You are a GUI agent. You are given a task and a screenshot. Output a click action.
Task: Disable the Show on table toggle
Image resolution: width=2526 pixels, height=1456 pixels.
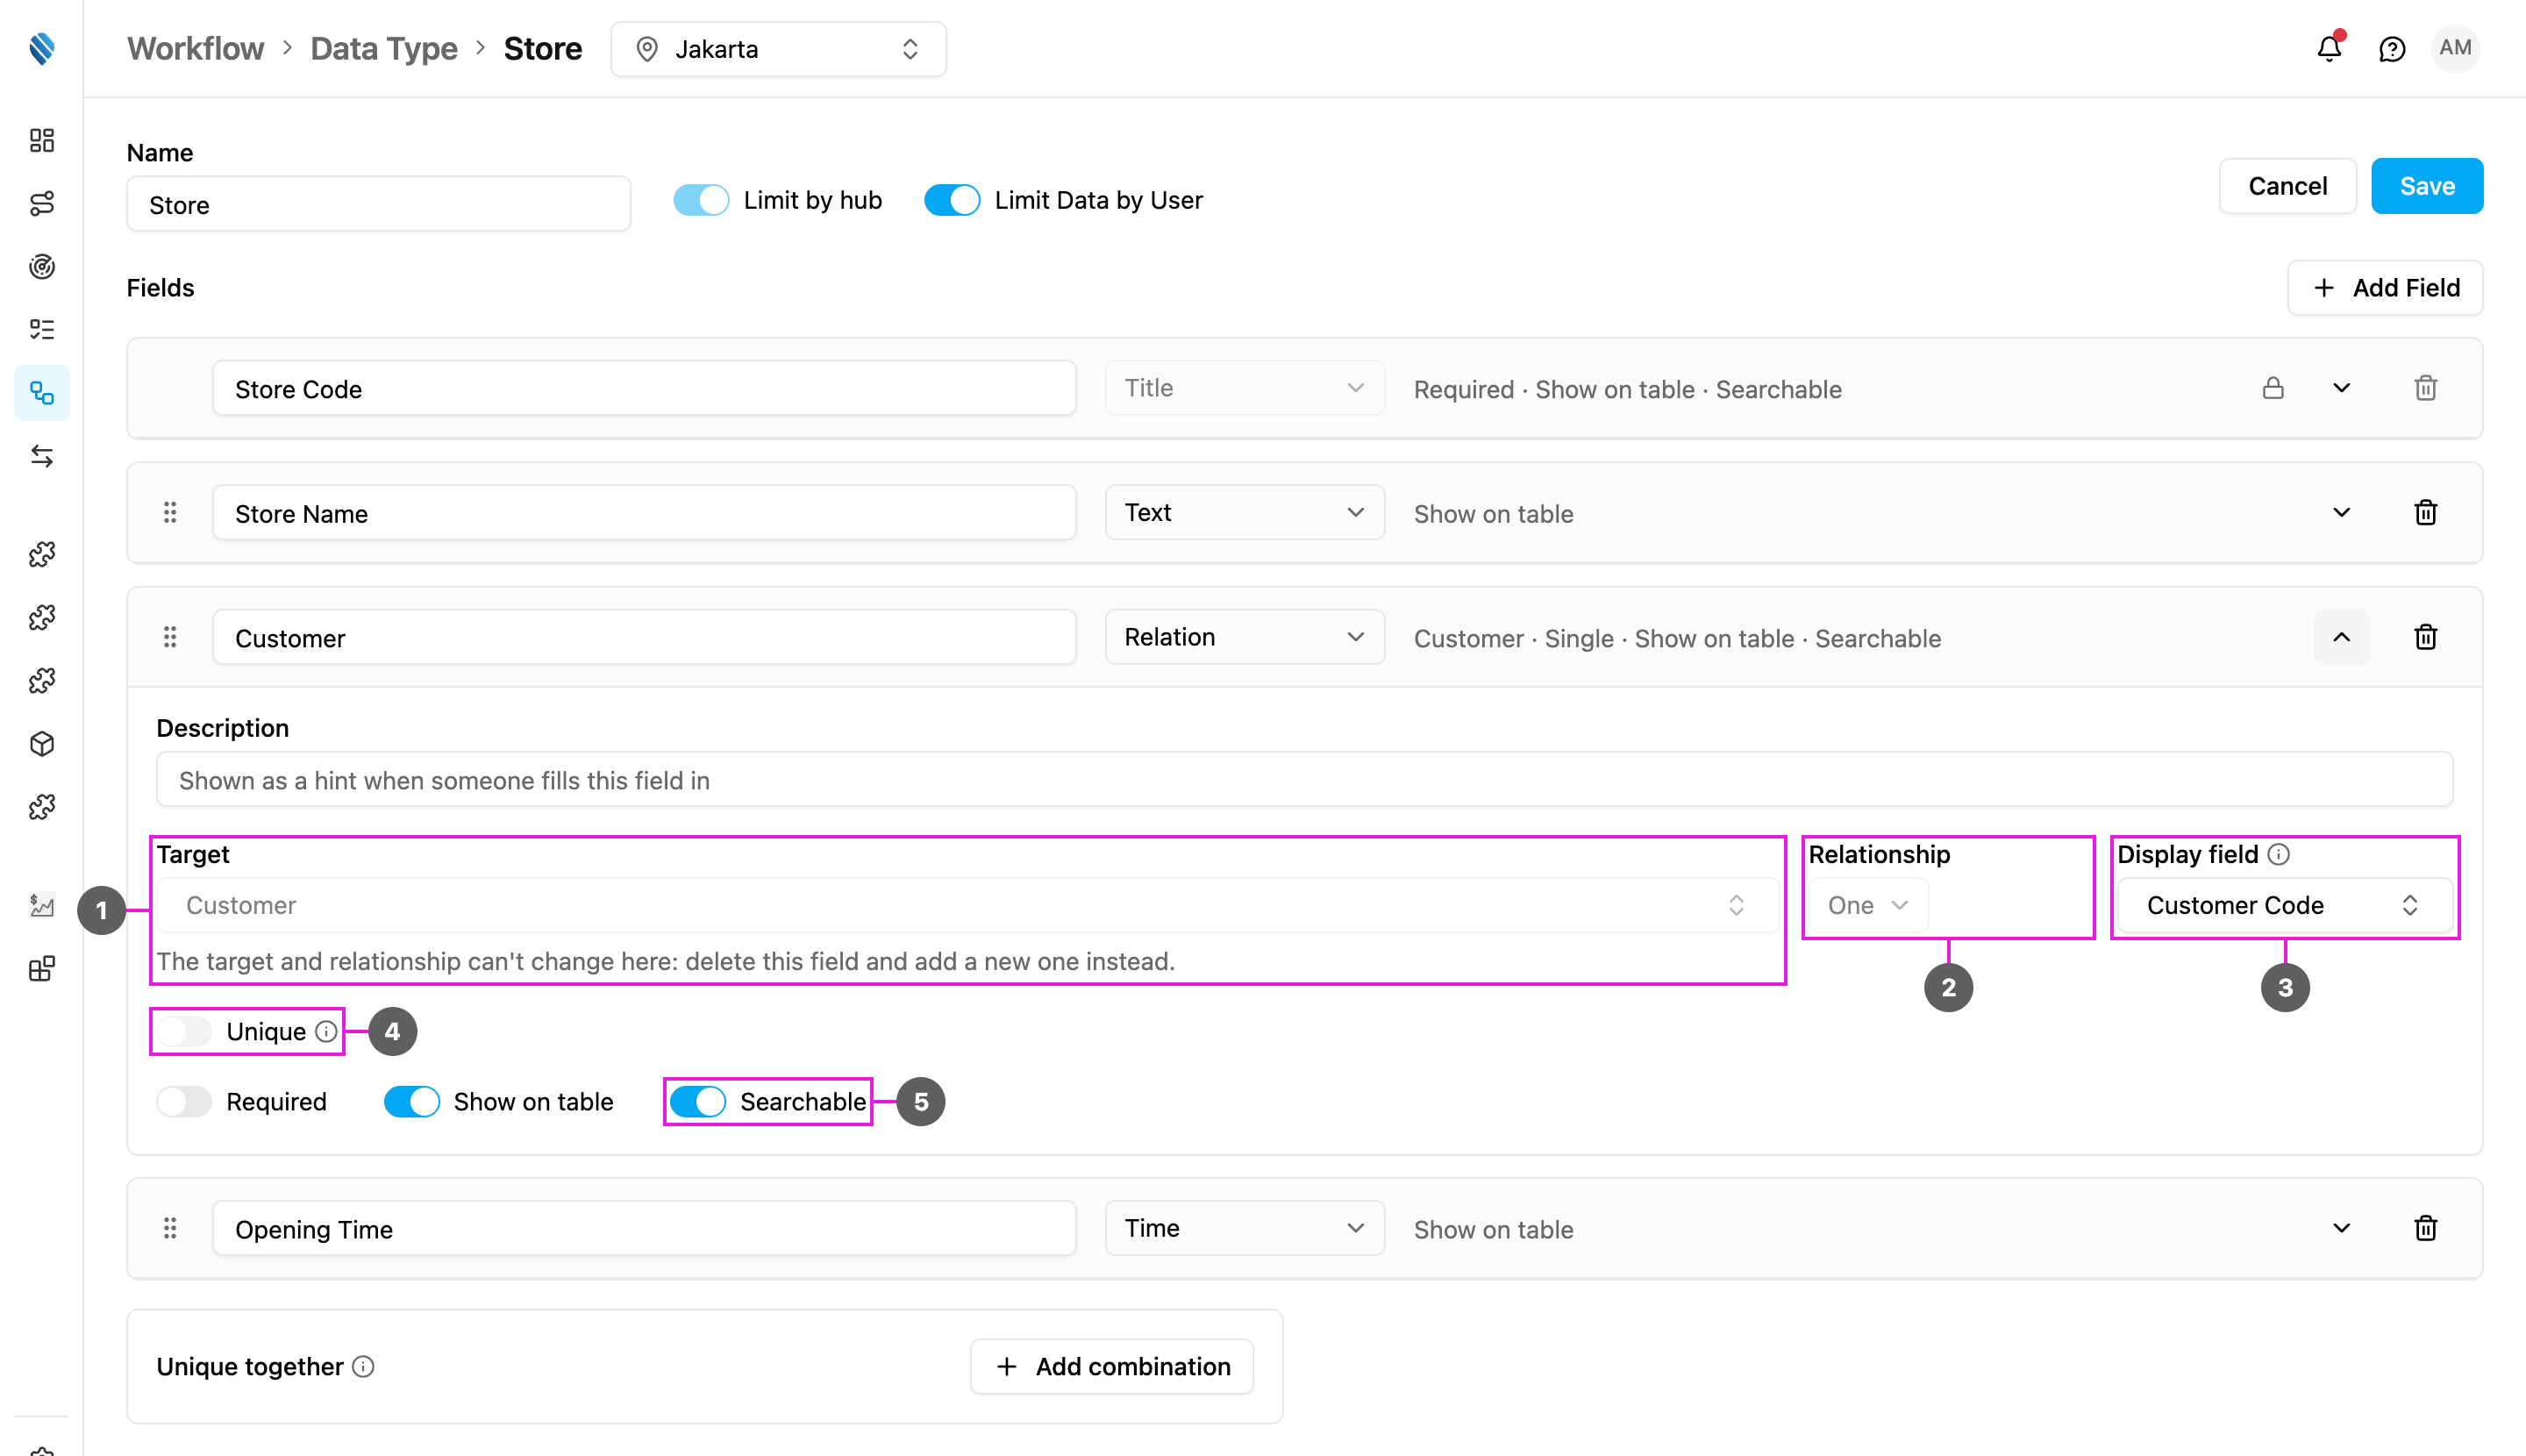[x=412, y=1101]
